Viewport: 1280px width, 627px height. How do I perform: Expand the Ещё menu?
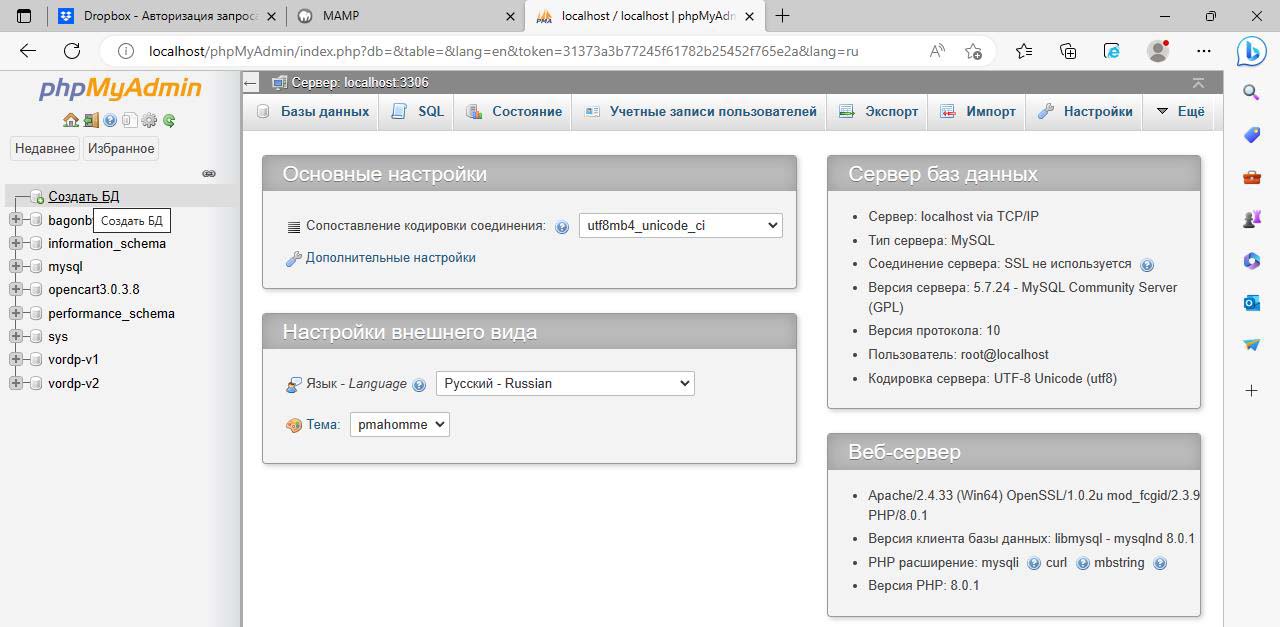(x=1180, y=112)
